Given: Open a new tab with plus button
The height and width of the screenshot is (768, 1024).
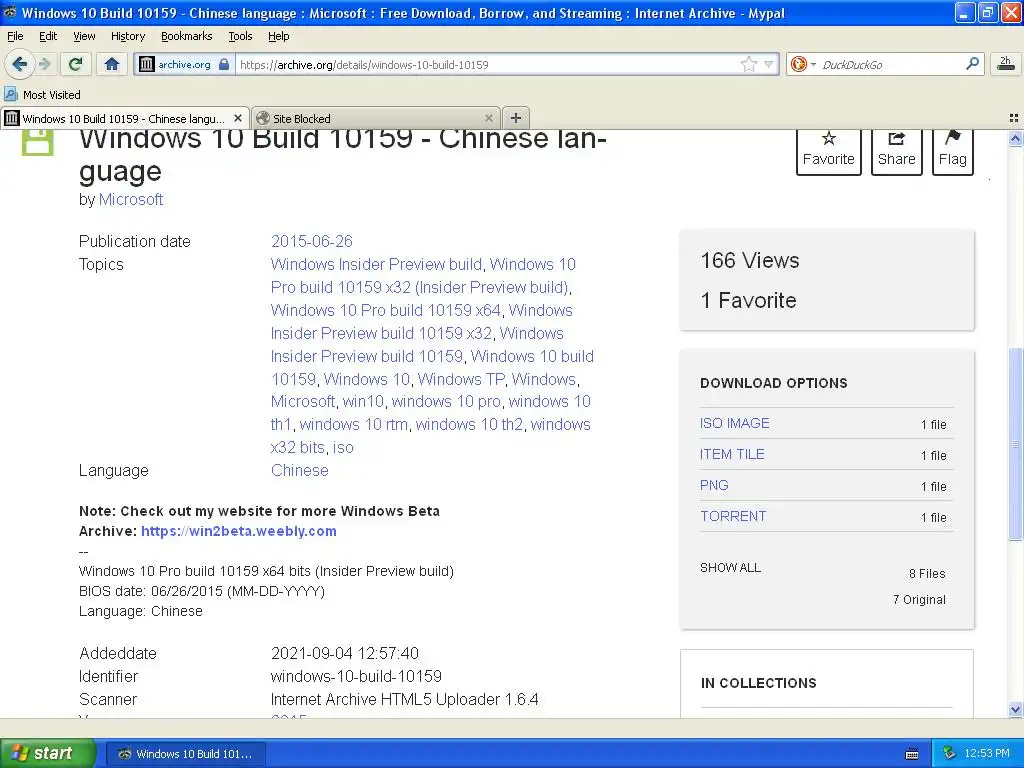Looking at the screenshot, I should 515,118.
